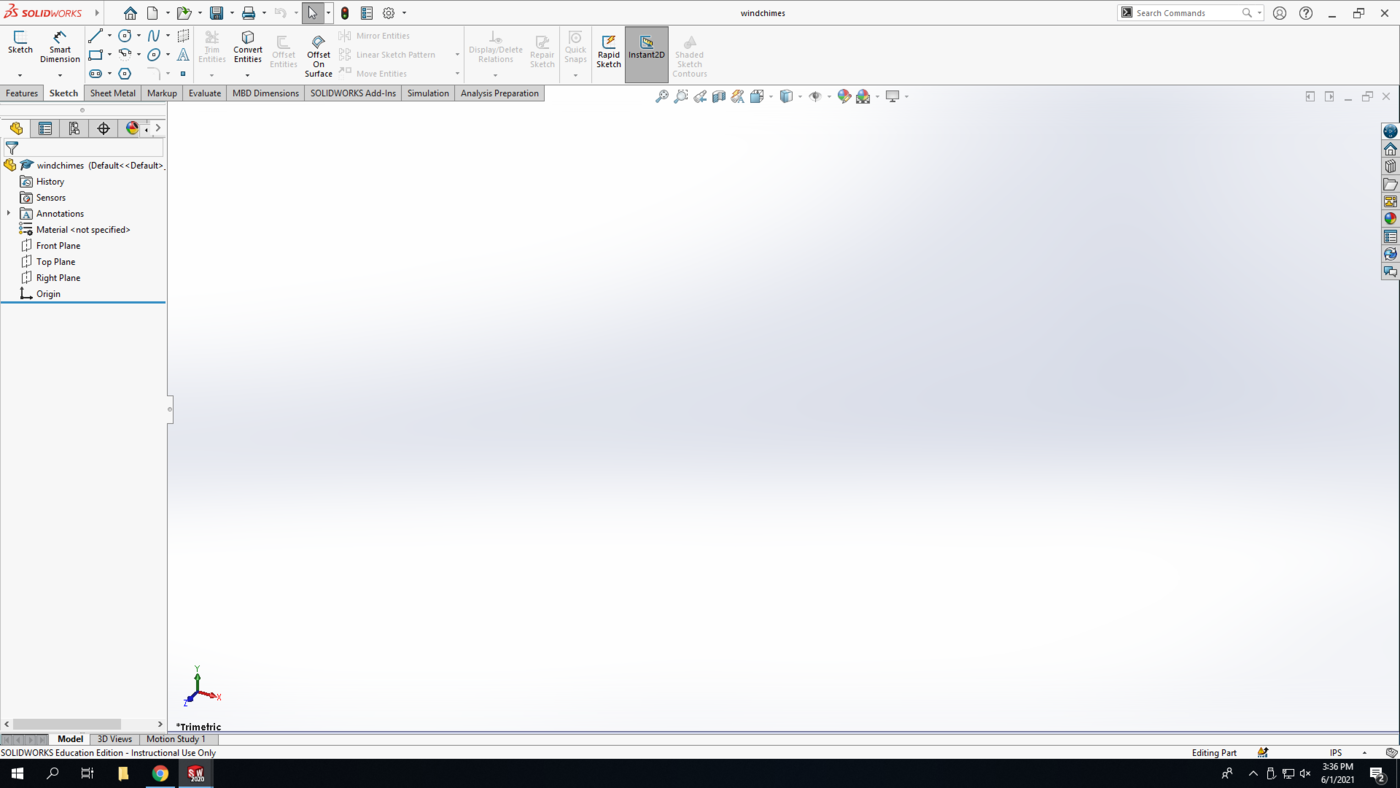Click the History folder in feature tree
This screenshot has width=1400, height=788.
50,182
